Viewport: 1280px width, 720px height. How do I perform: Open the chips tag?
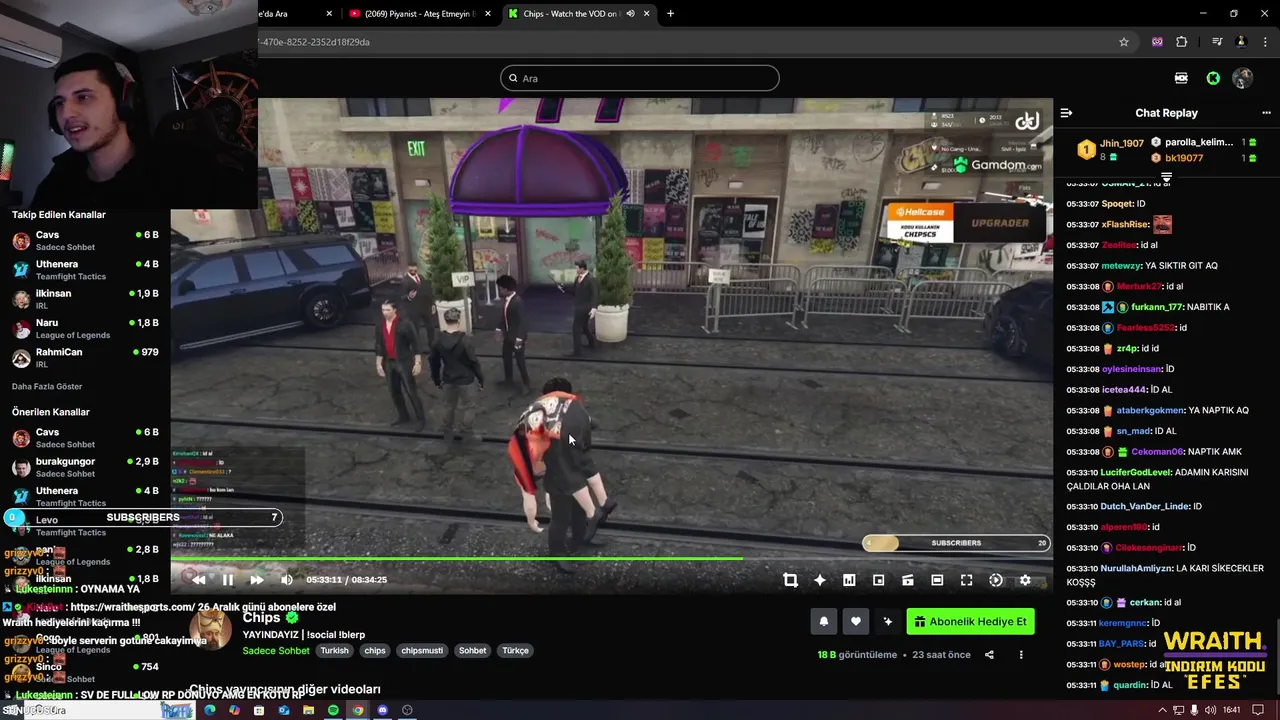(375, 650)
